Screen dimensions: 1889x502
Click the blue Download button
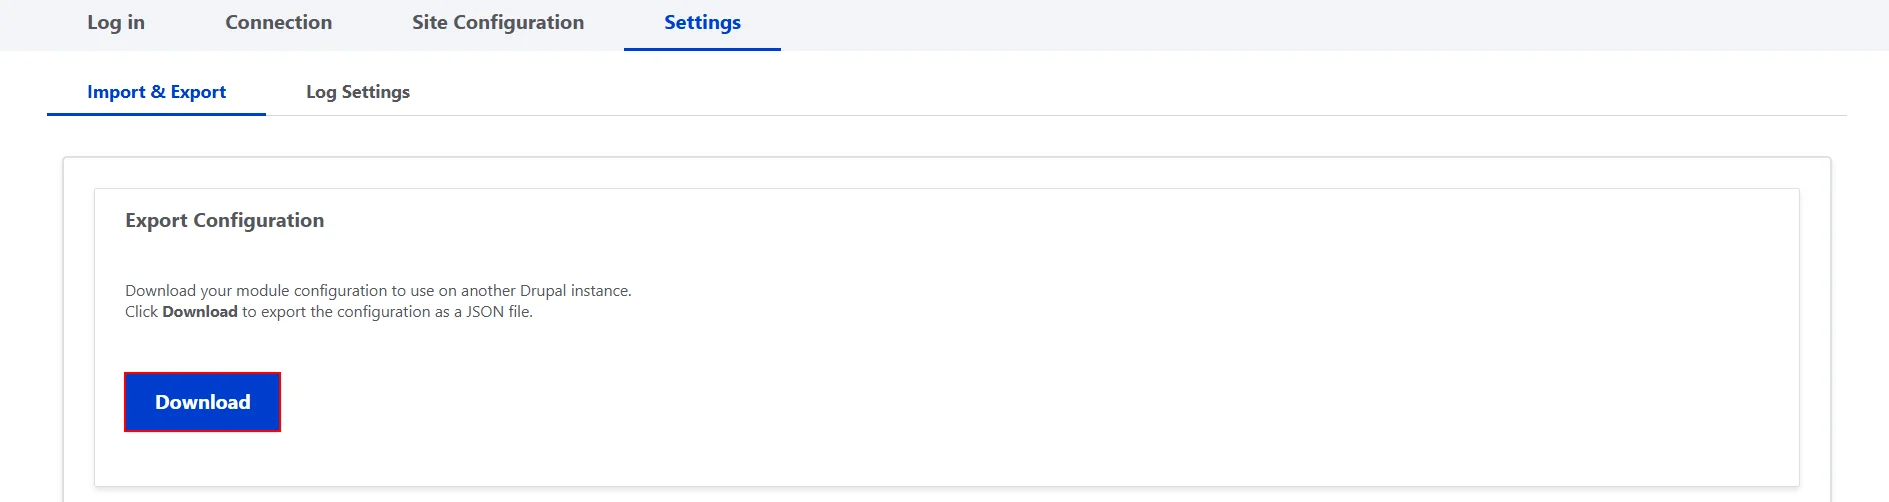[202, 402]
